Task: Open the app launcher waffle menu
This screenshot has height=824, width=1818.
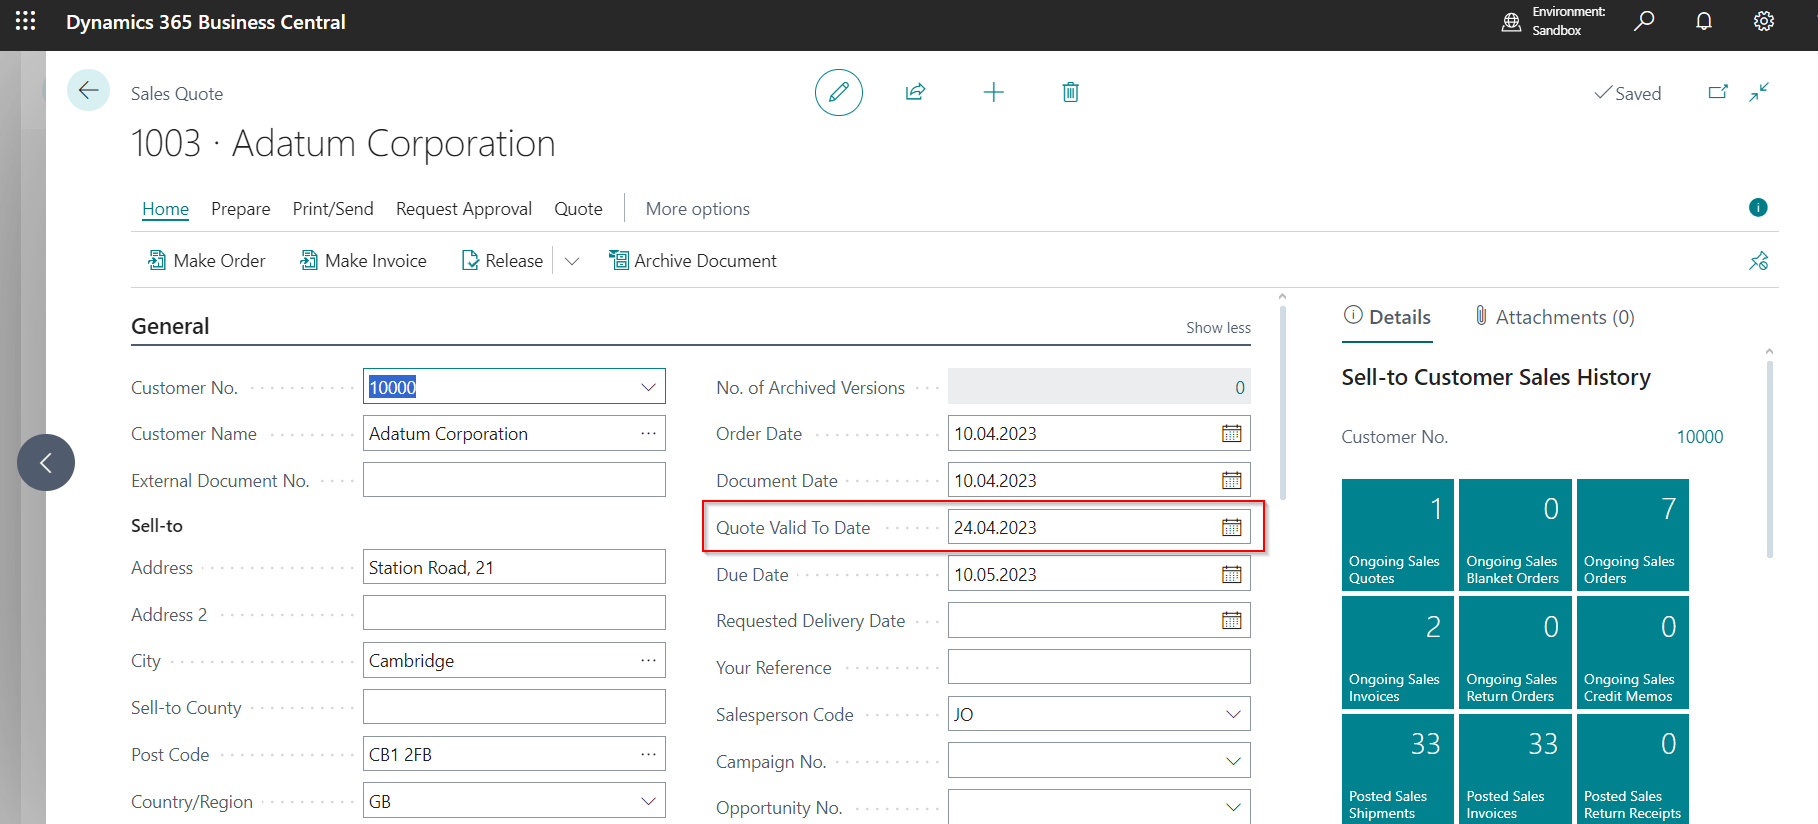Action: coord(26,21)
